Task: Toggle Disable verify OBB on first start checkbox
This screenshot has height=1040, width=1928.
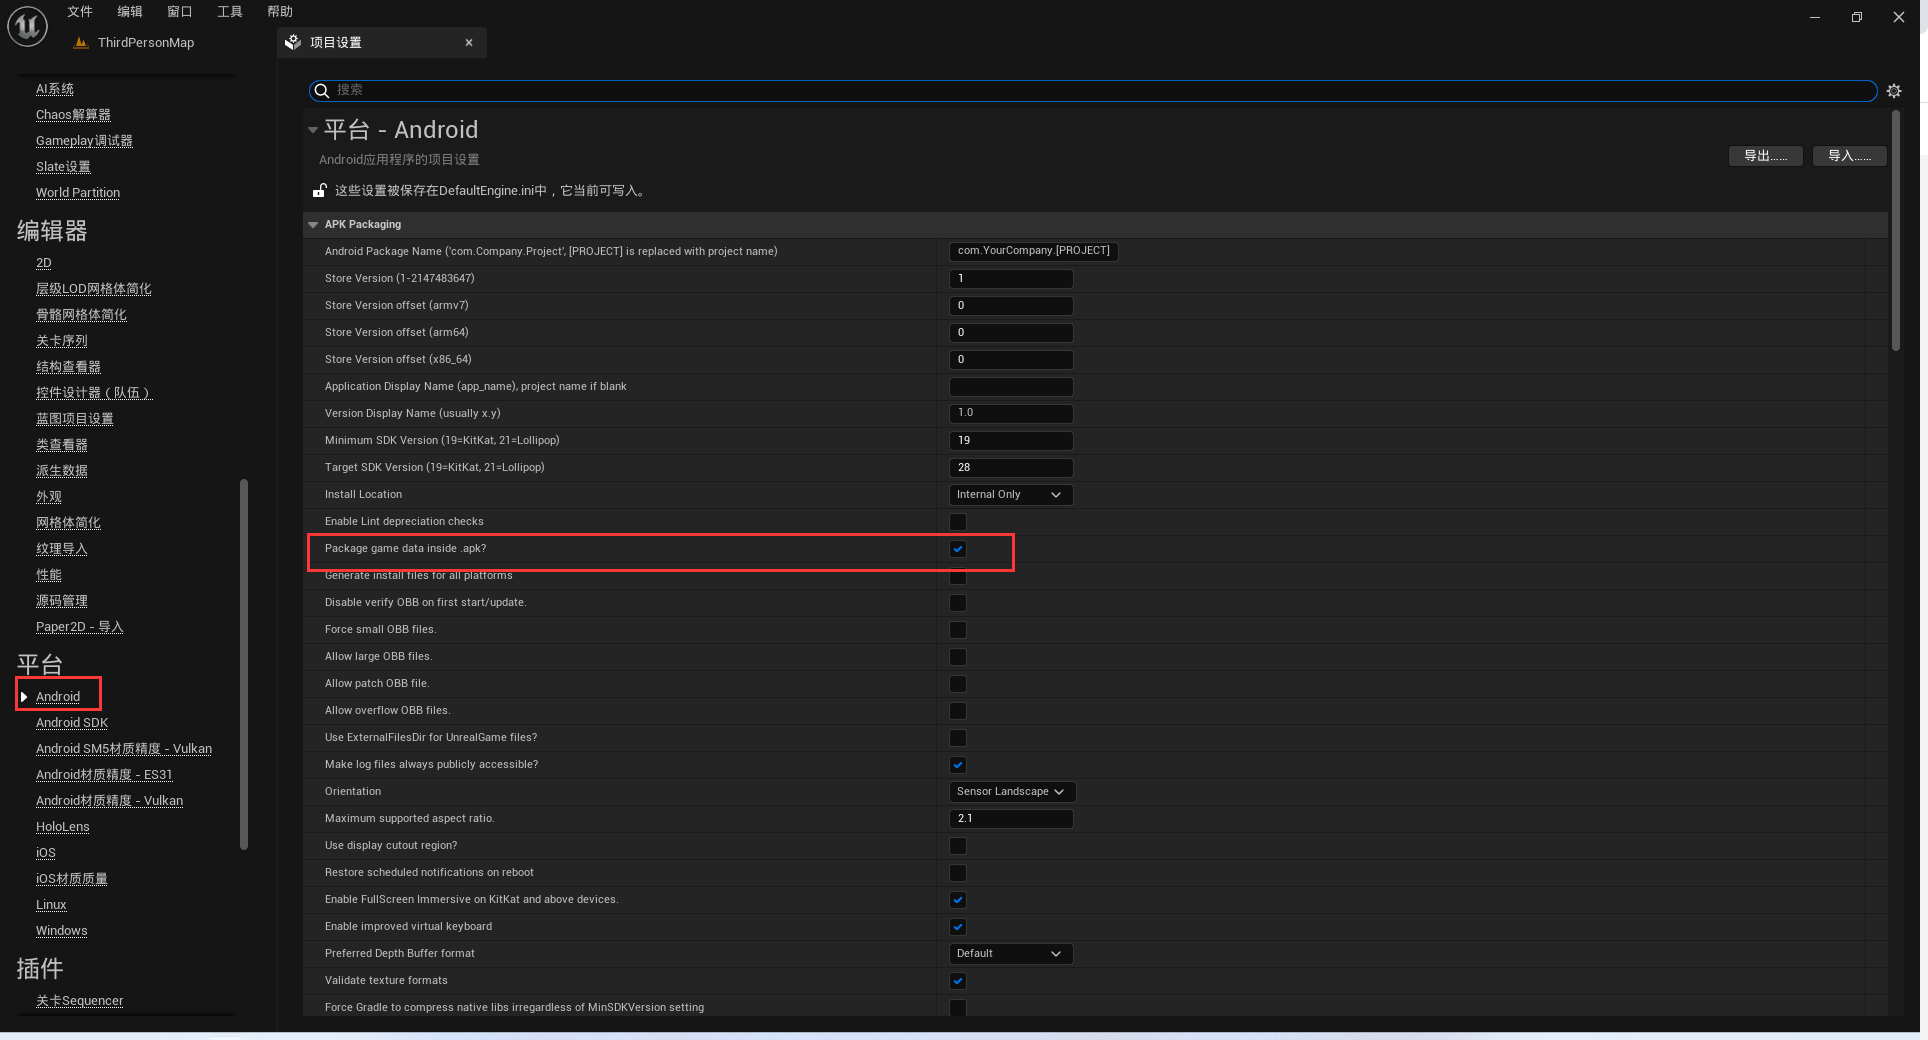Action: point(958,603)
